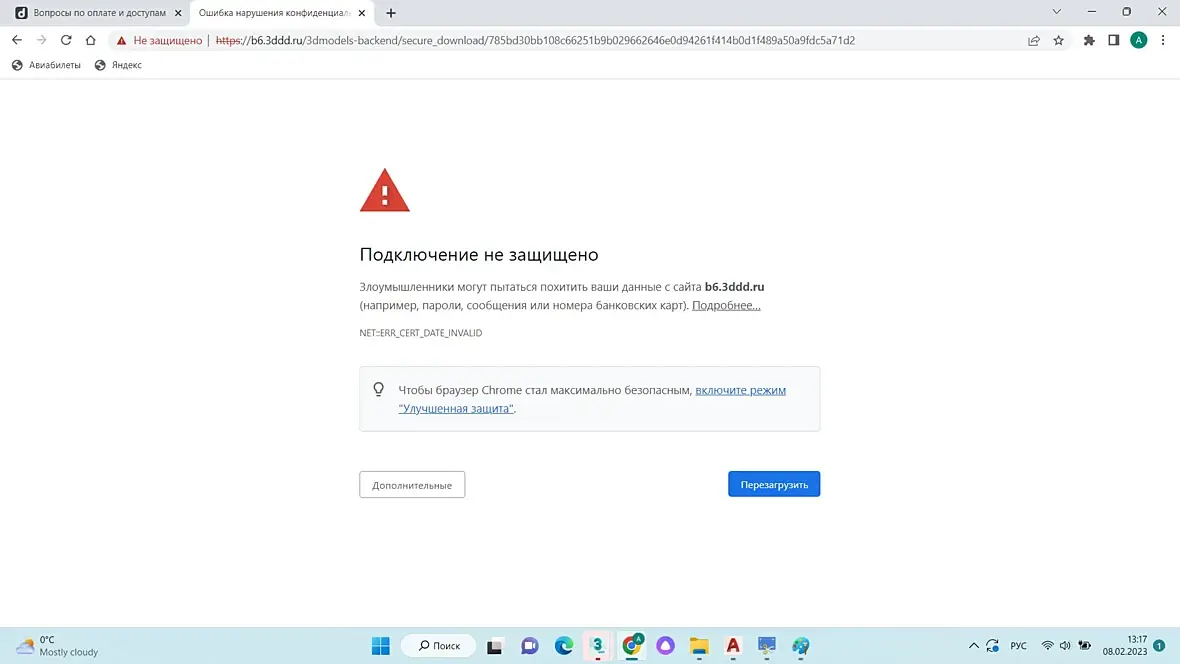
Task: Show hidden system tray icons
Action: (974, 646)
